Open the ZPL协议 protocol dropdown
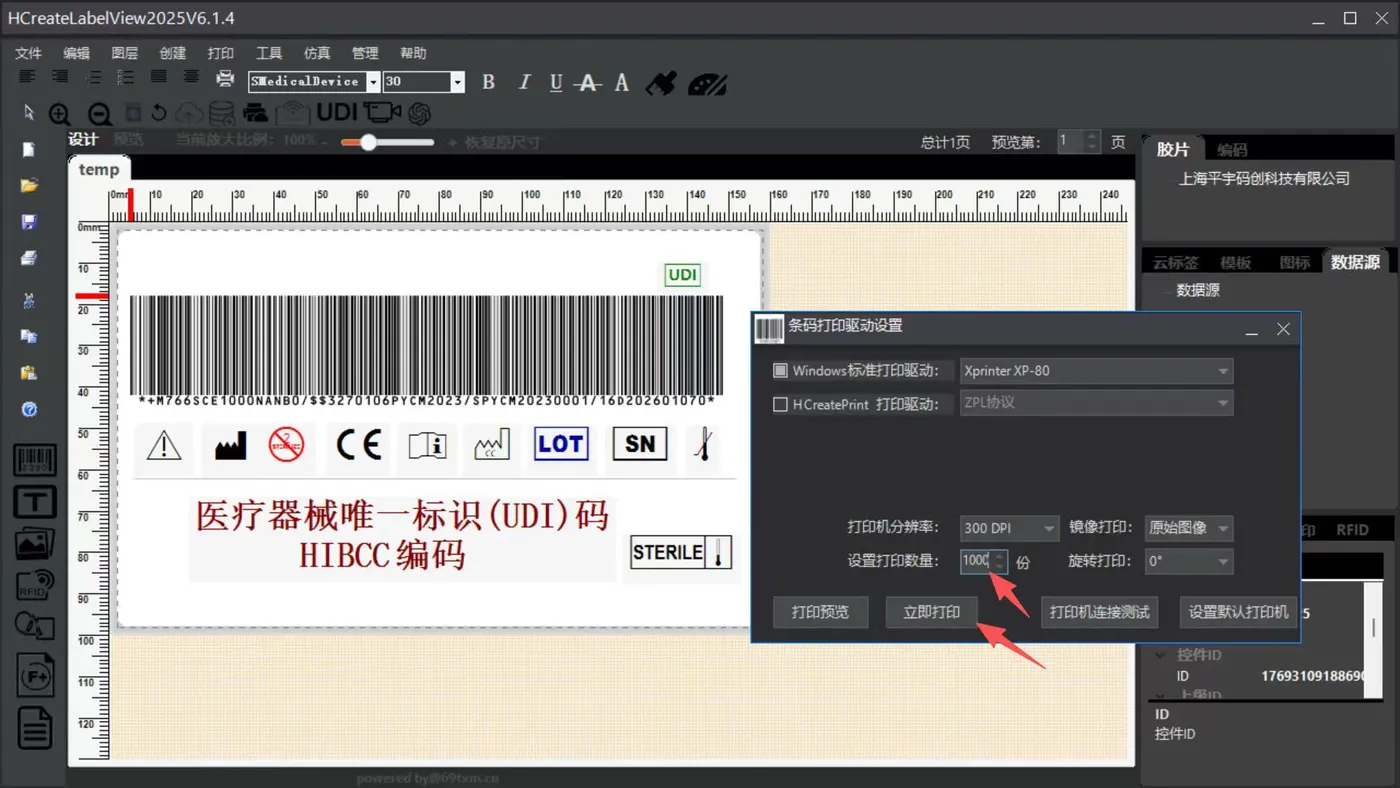This screenshot has width=1400, height=788. point(1096,403)
